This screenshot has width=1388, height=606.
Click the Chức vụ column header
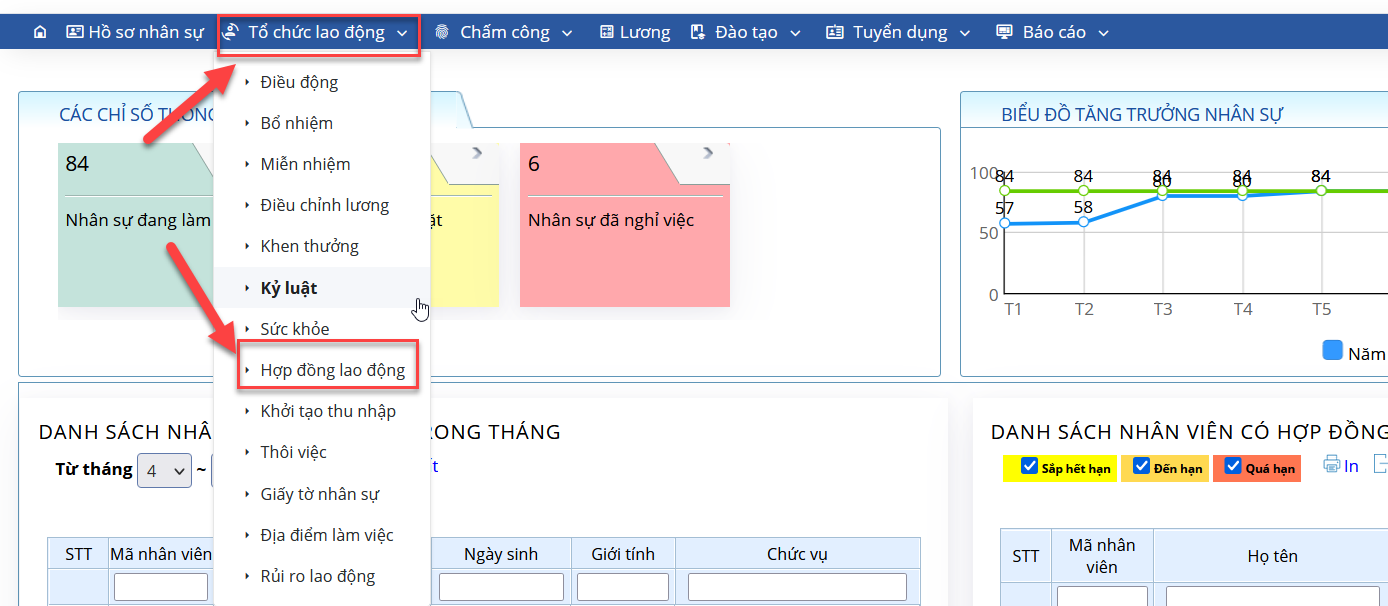point(797,554)
